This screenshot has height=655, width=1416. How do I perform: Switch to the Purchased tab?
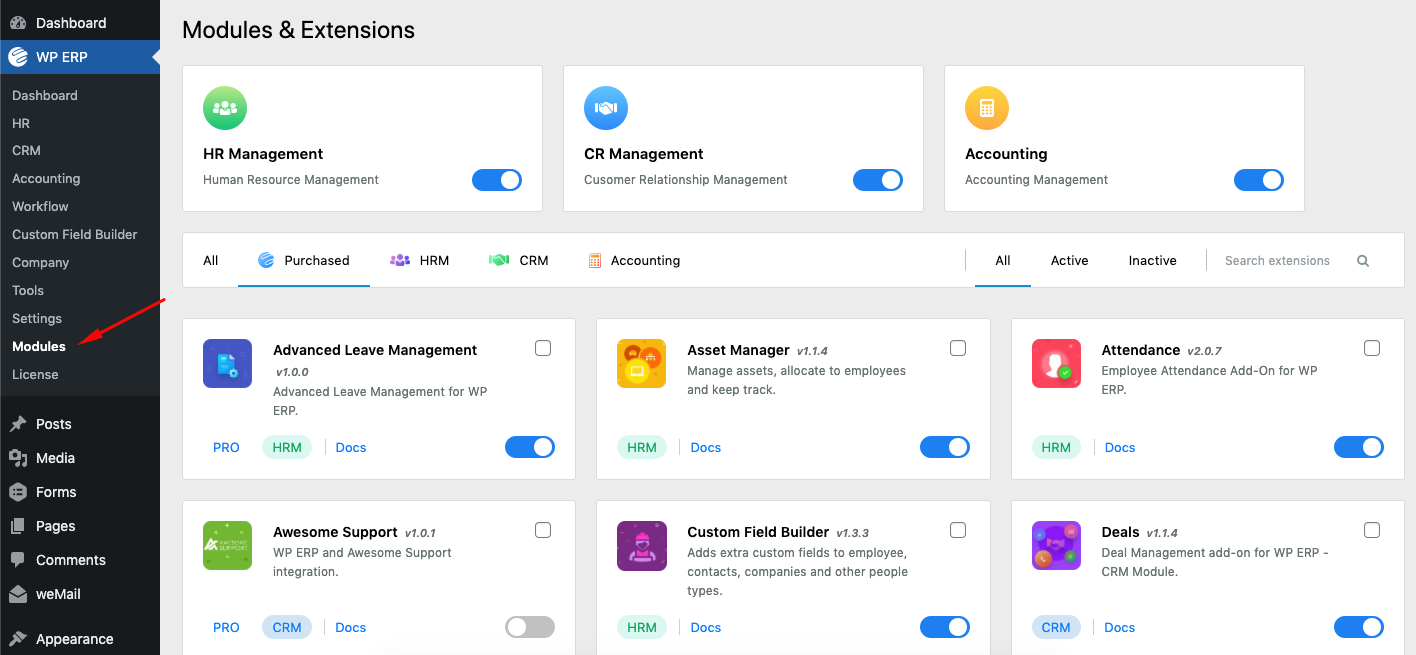[304, 261]
